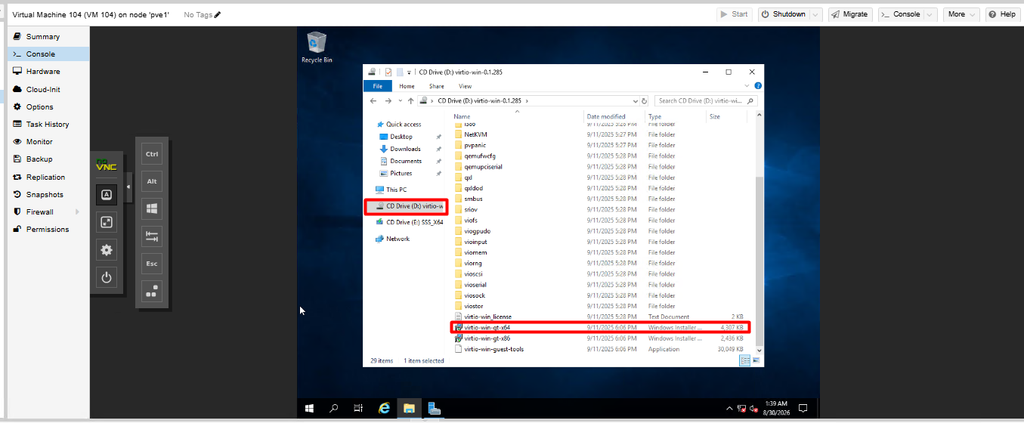This screenshot has height=423, width=1024.
Task: Click the Help button
Action: pos(1002,14)
